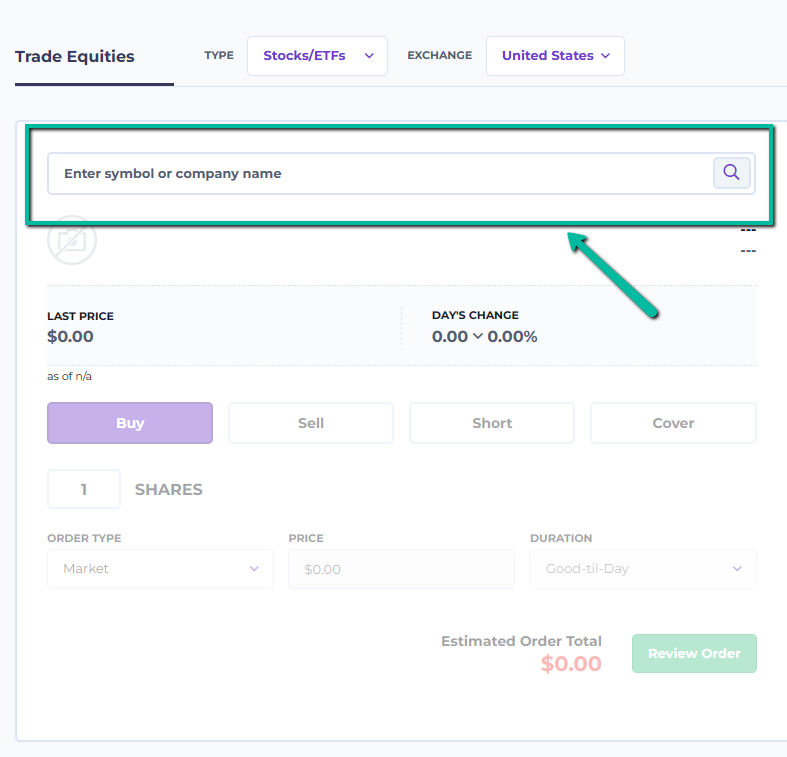
Task: Click the Review Order button
Action: click(694, 653)
